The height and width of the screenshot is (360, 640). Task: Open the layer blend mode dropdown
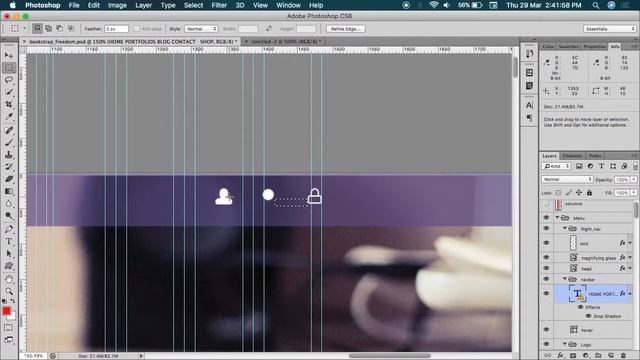point(567,179)
